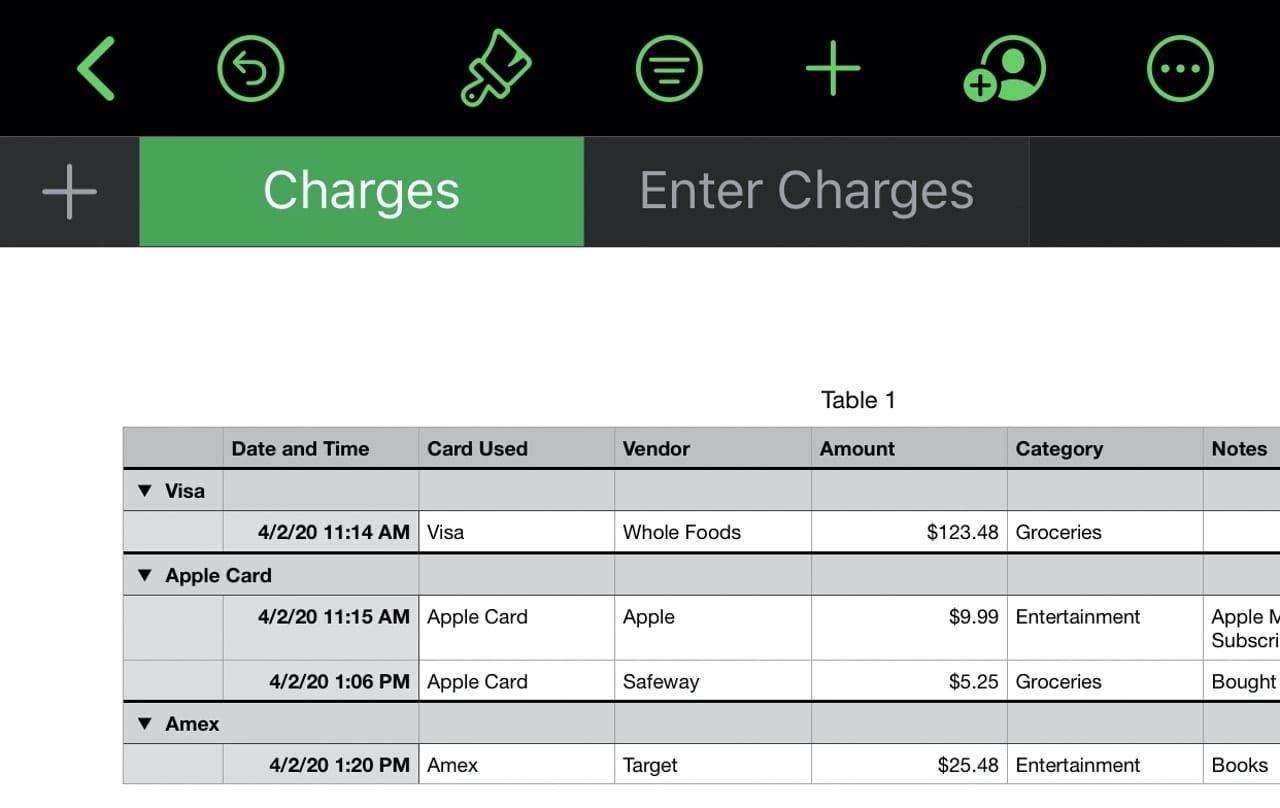
Task: Add a new sheet
Action: pyautogui.click(x=70, y=191)
